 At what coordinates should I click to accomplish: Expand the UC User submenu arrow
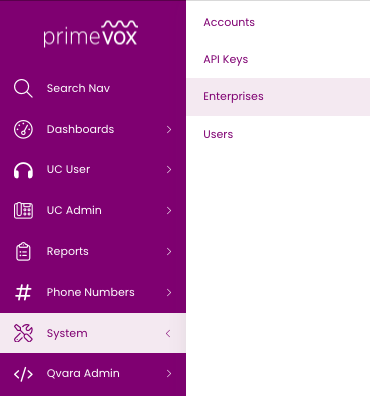click(169, 170)
